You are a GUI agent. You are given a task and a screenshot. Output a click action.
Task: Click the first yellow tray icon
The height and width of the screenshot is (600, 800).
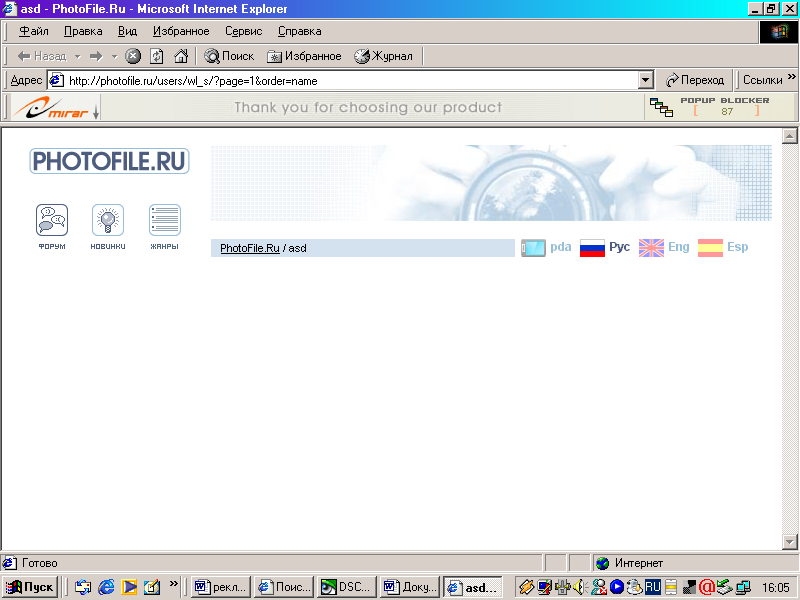click(526, 587)
